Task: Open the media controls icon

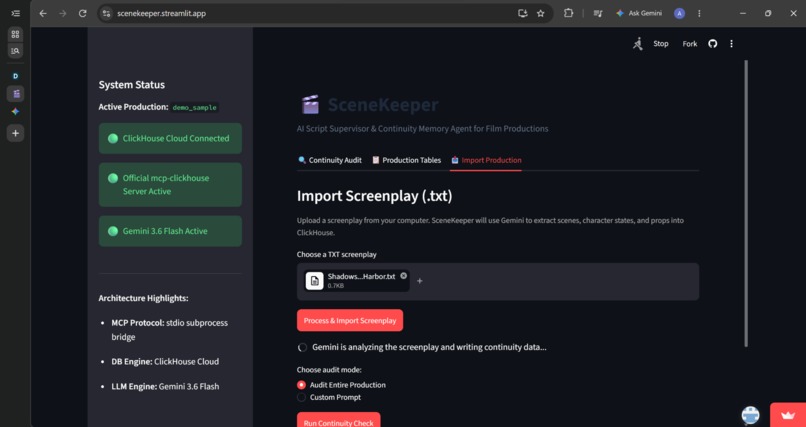Action: (598, 13)
